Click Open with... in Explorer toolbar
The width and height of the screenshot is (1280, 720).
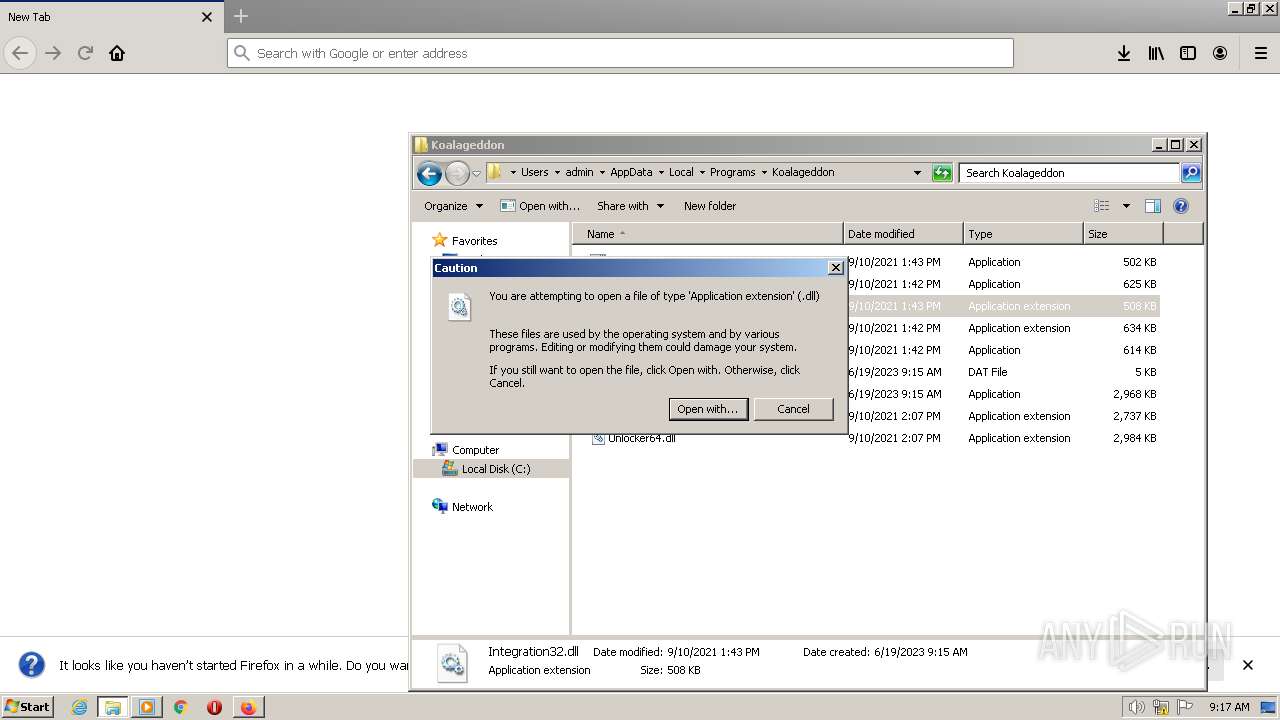(x=540, y=206)
